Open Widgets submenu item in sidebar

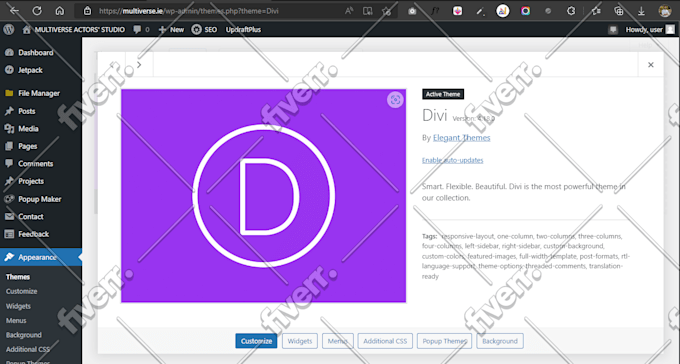[x=18, y=306]
